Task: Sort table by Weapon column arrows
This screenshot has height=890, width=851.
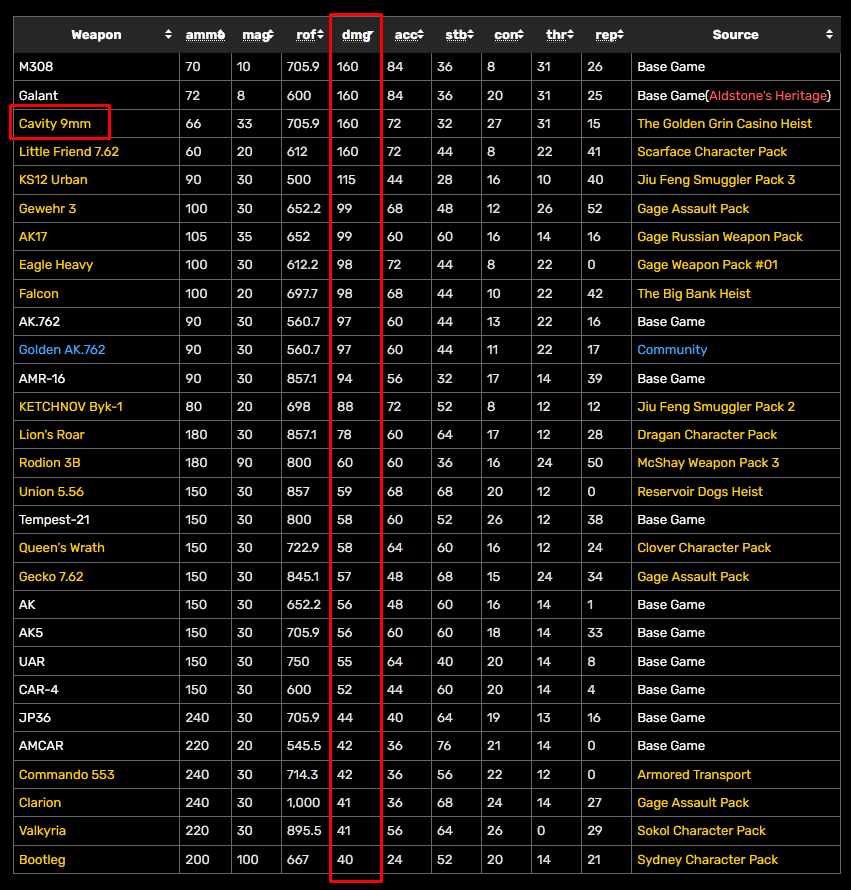Action: [168, 35]
